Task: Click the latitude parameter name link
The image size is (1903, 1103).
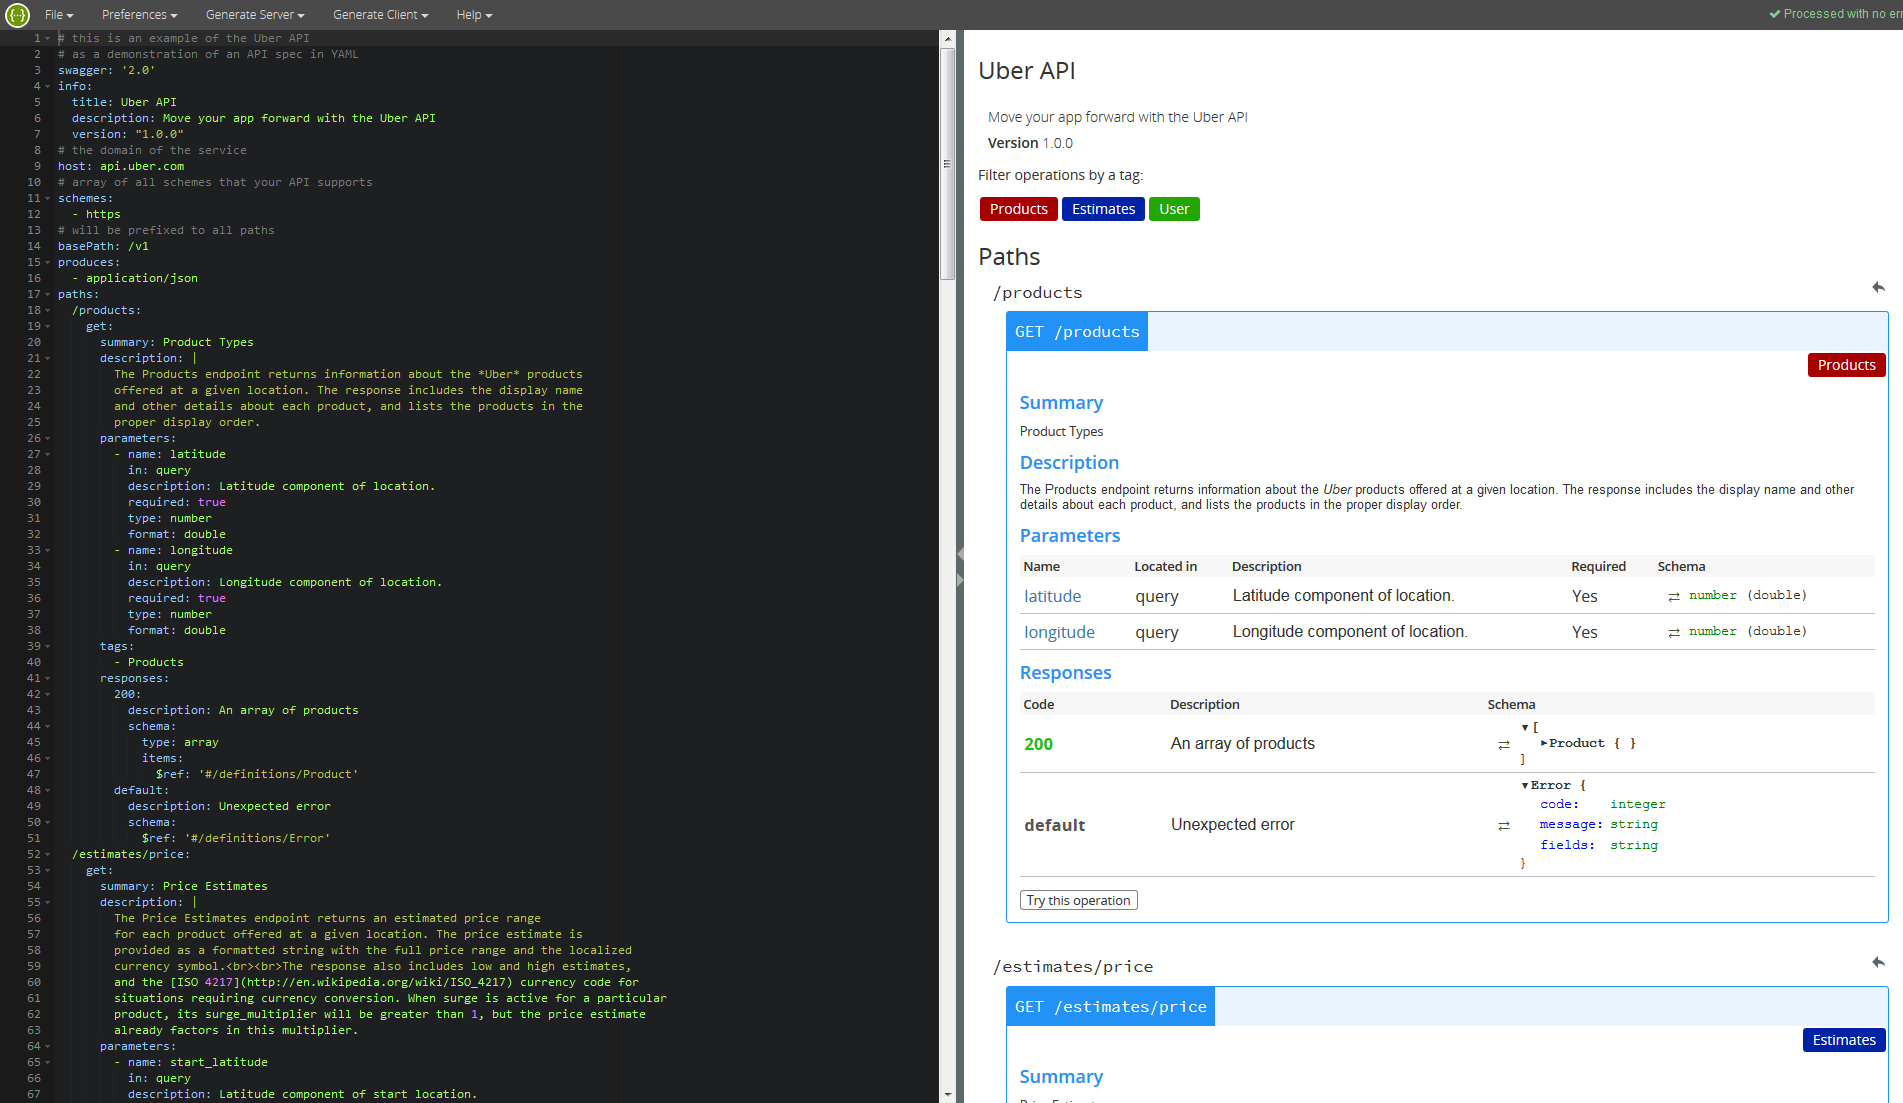Action: [x=1052, y=595]
